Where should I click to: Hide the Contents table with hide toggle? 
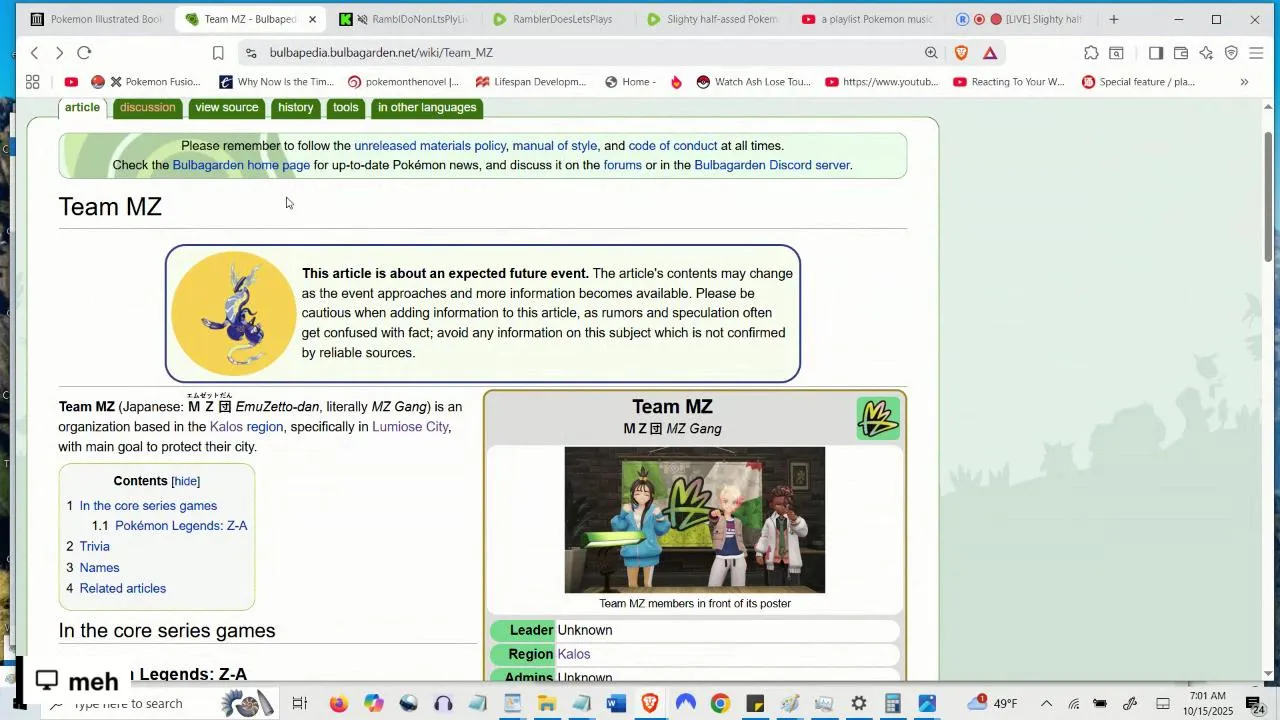tap(186, 482)
